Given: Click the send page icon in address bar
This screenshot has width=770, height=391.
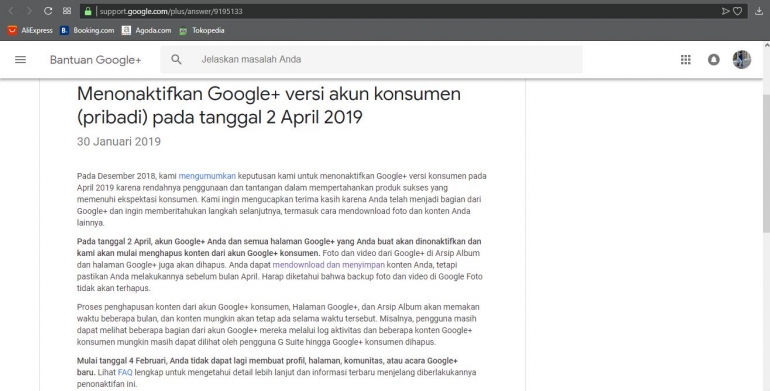Looking at the screenshot, I should click(x=725, y=11).
